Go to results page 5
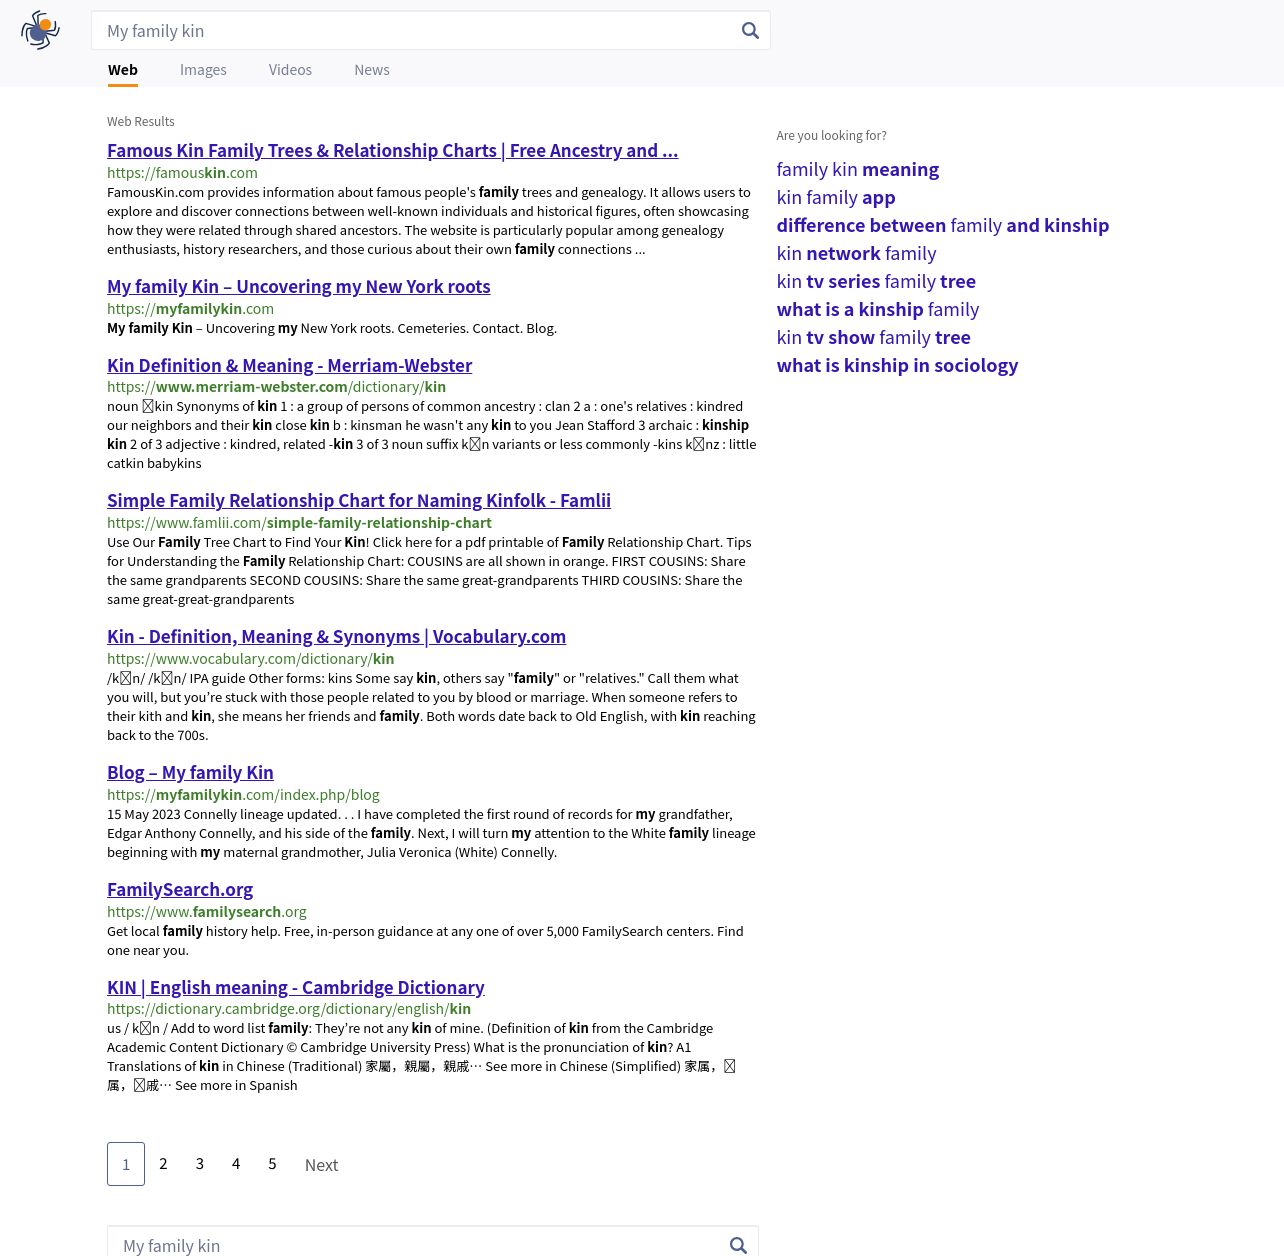Viewport: 1284px width, 1256px height. [272, 1164]
